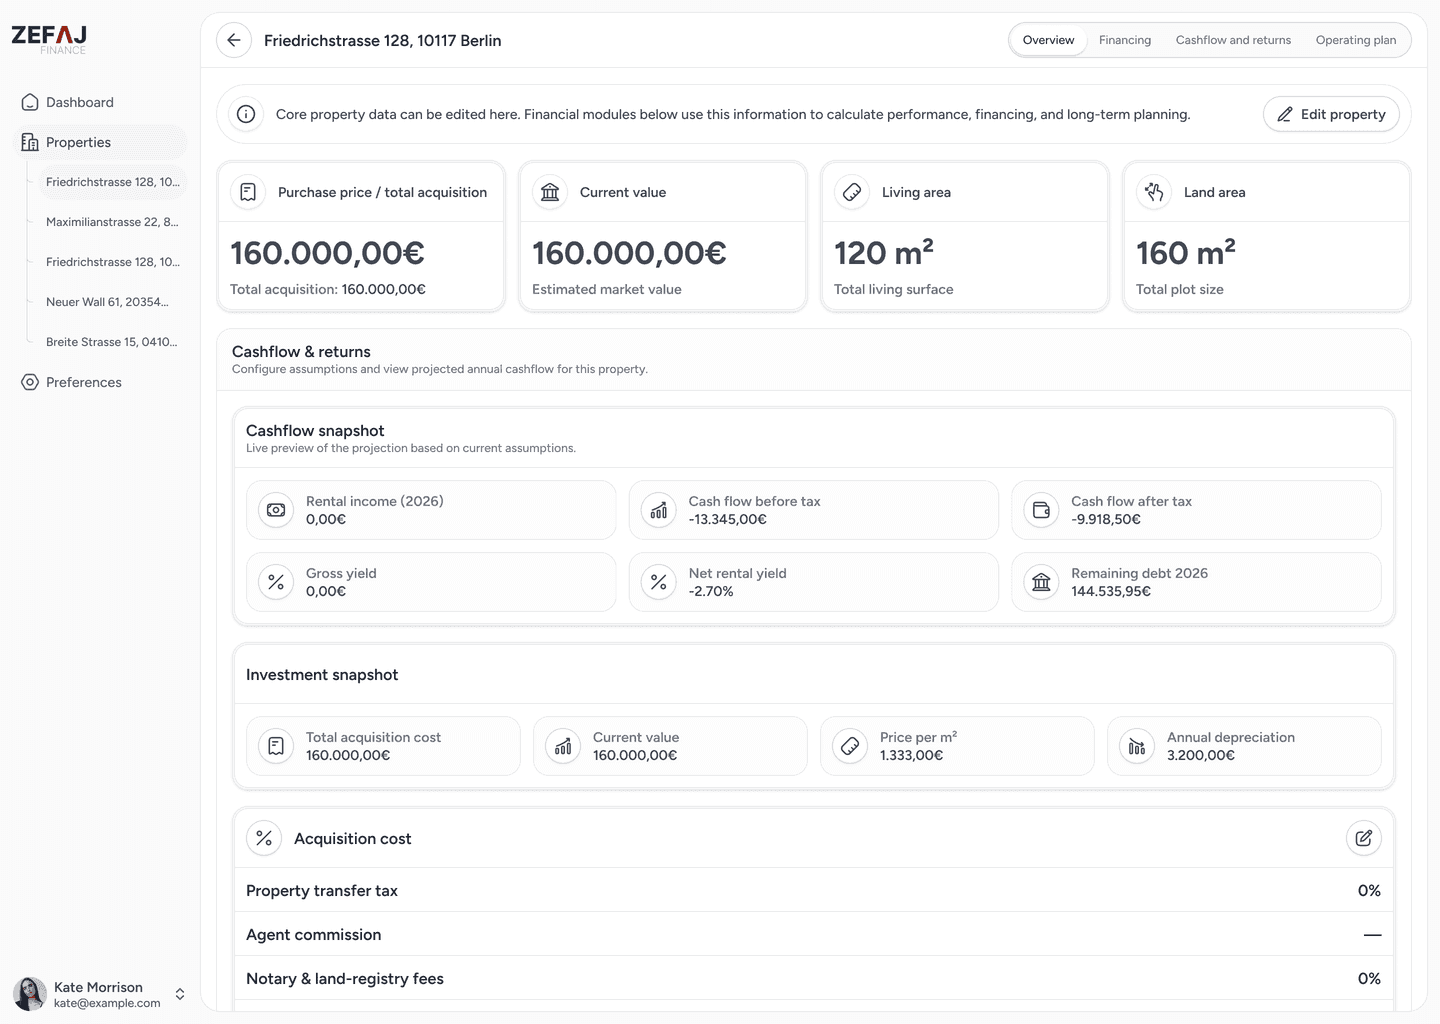
Task: Open Properties in the sidebar
Action: (100, 142)
